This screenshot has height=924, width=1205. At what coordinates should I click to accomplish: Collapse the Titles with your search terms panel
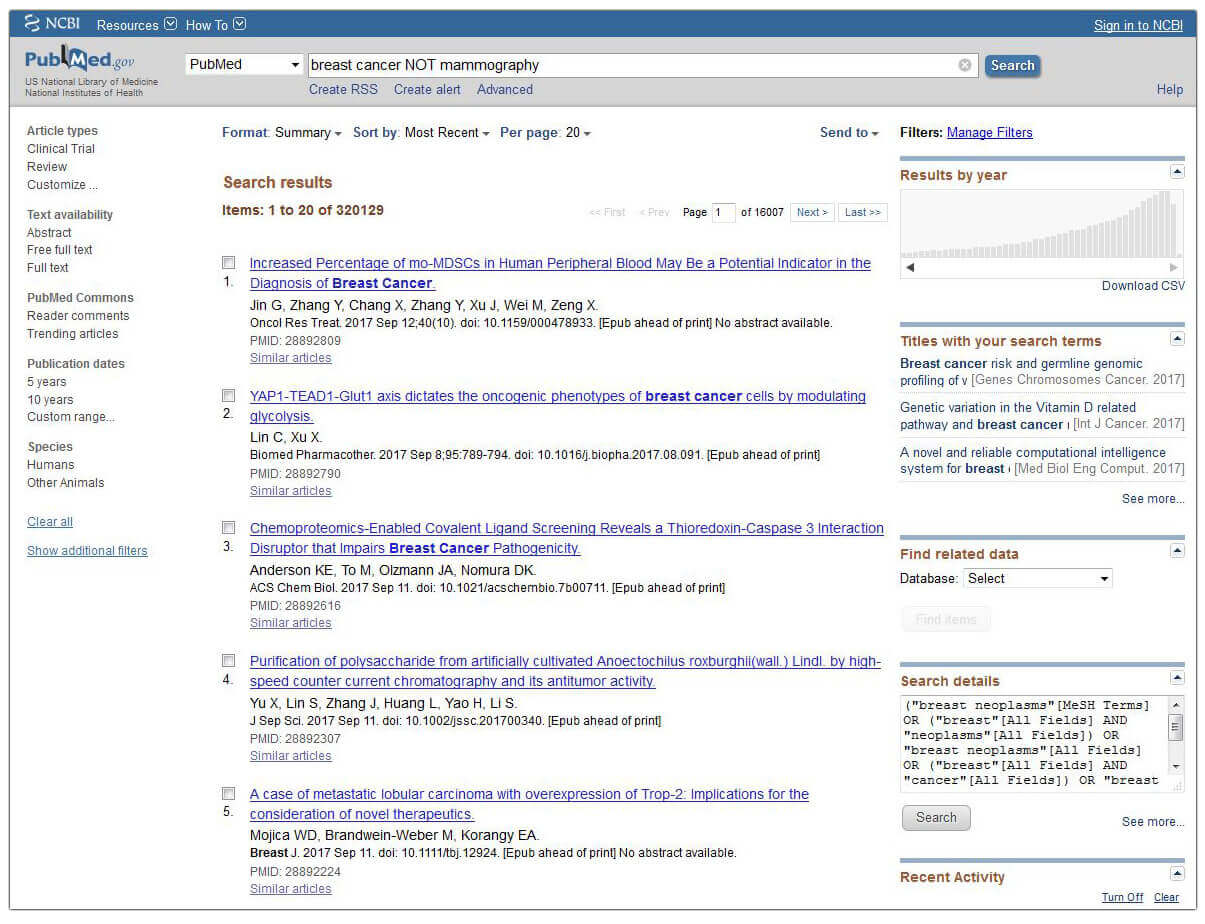point(1177,339)
